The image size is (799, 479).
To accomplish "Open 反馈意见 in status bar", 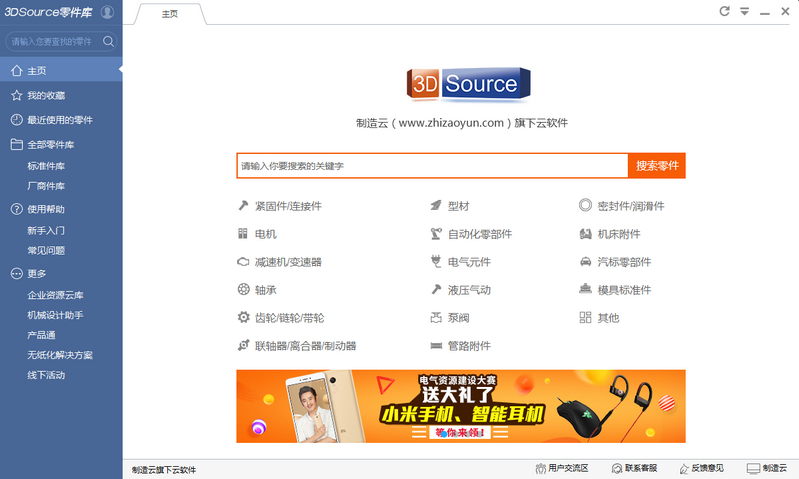I will coord(701,468).
